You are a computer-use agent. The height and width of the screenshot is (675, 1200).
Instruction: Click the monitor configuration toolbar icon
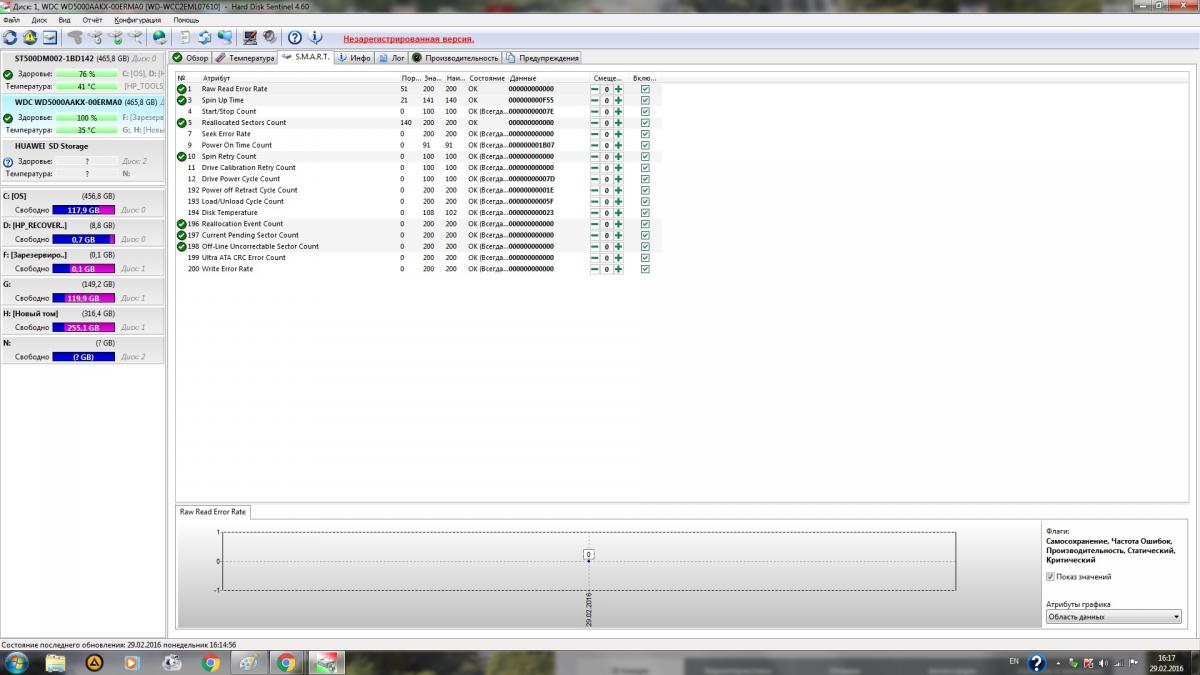click(x=250, y=38)
